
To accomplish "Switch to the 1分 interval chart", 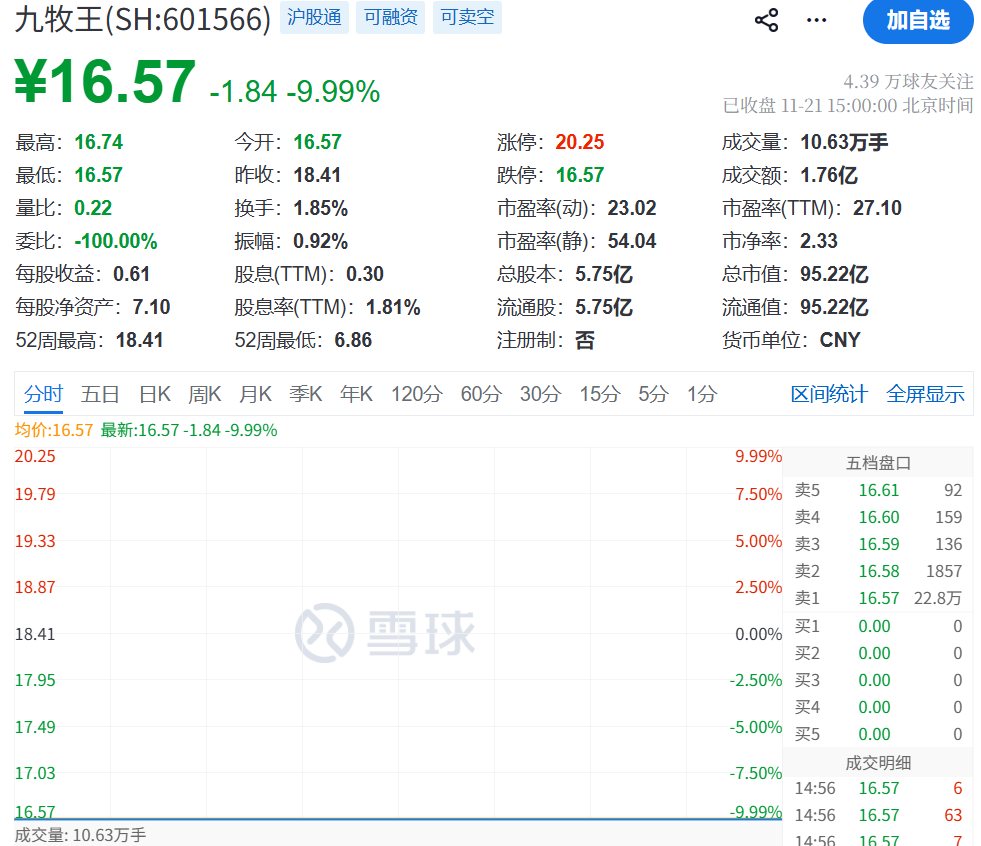I will point(702,394).
